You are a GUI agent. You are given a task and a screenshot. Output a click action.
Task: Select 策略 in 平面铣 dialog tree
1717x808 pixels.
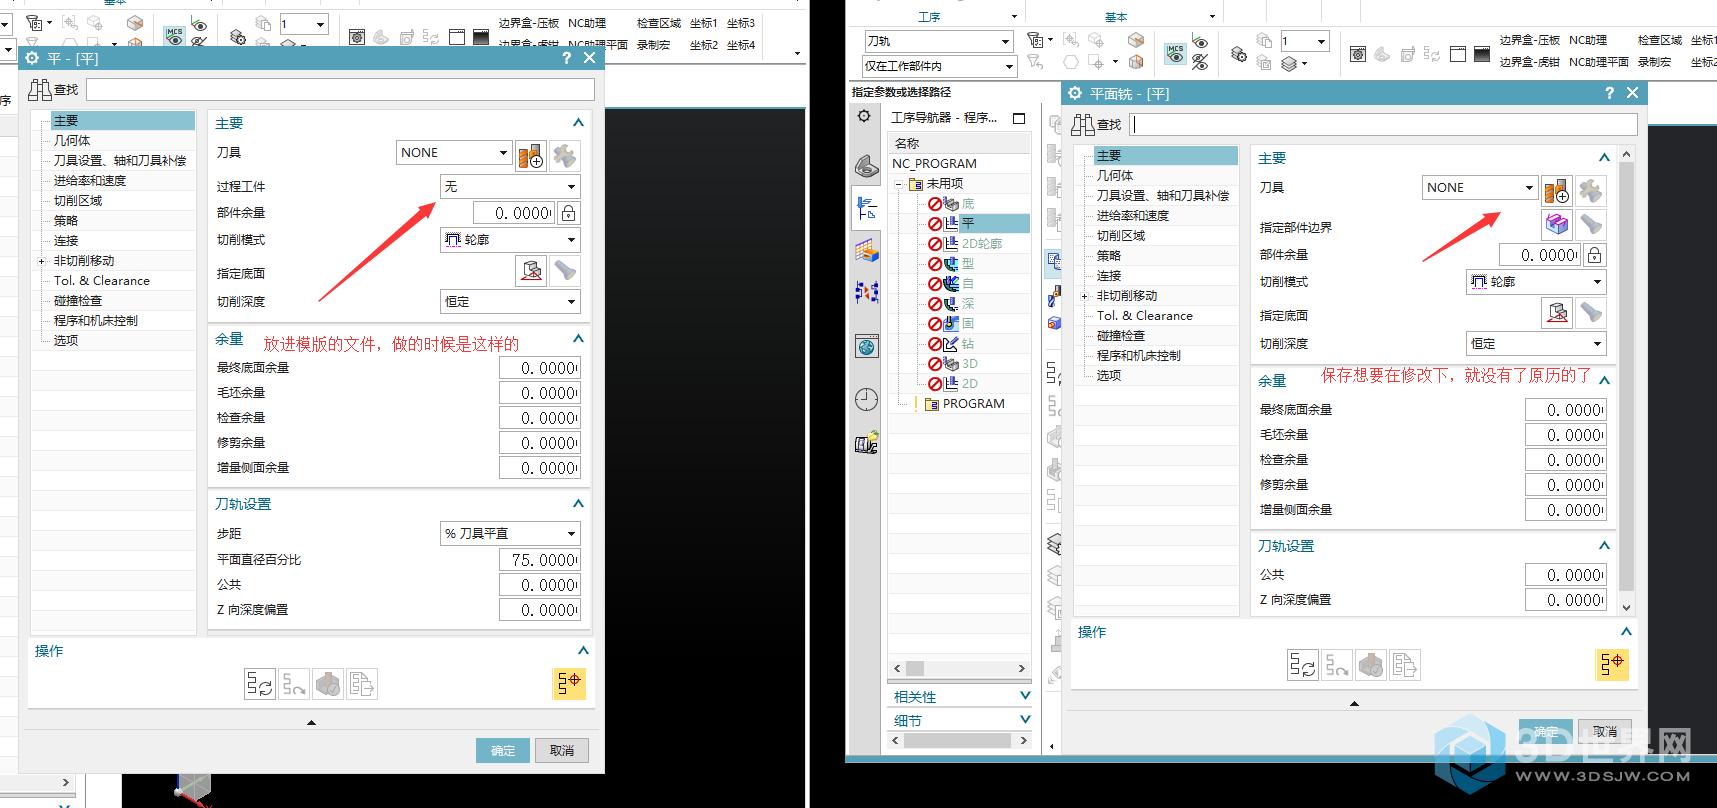[1109, 256]
